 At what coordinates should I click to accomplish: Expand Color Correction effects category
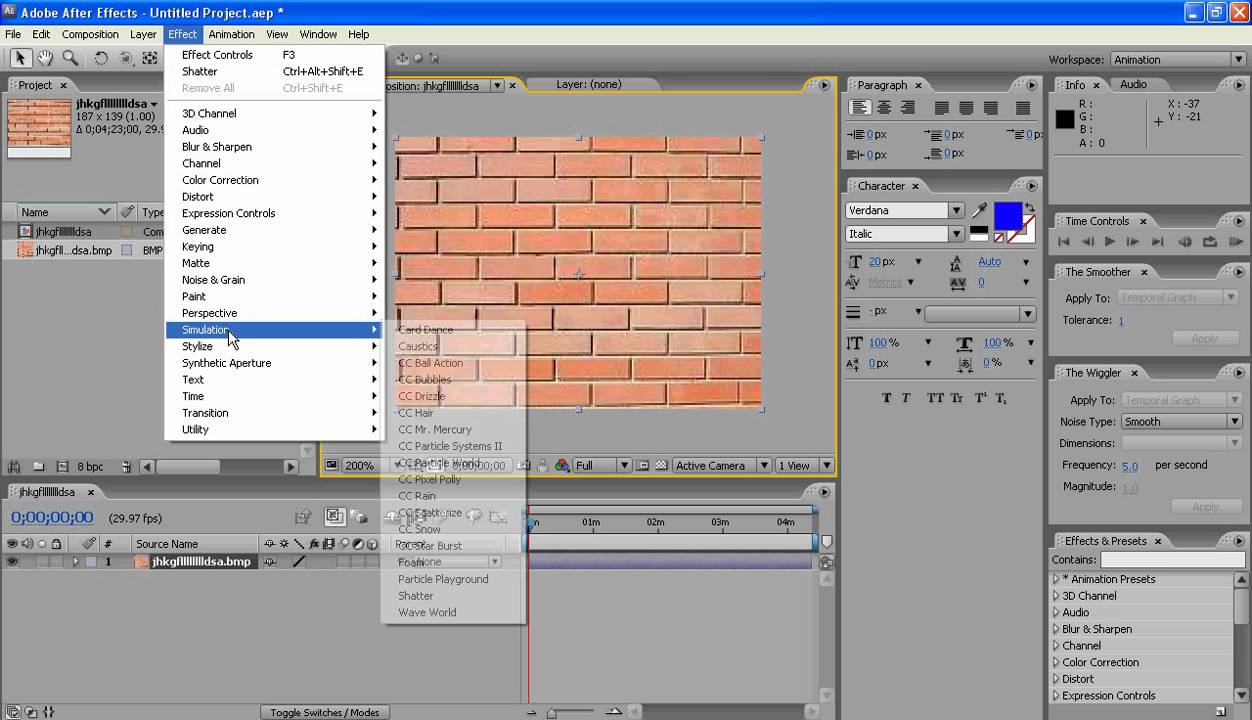1055,662
